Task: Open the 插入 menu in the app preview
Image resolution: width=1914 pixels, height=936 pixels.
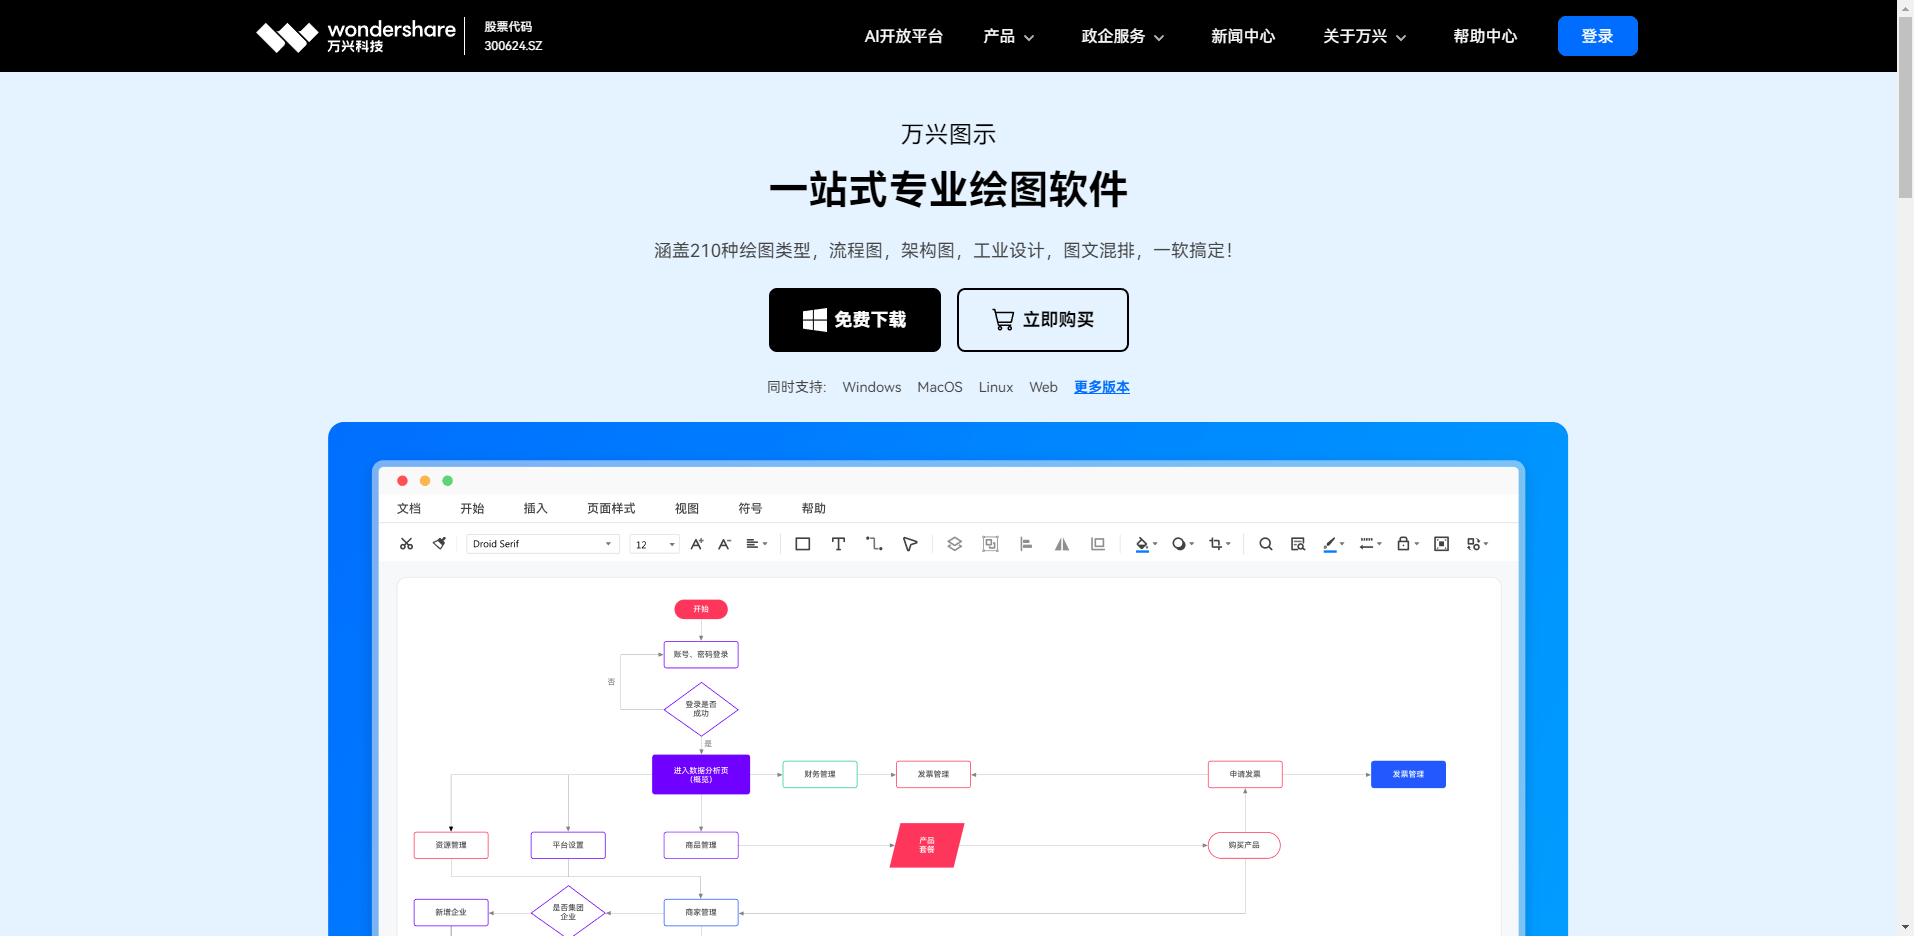Action: pos(536,508)
